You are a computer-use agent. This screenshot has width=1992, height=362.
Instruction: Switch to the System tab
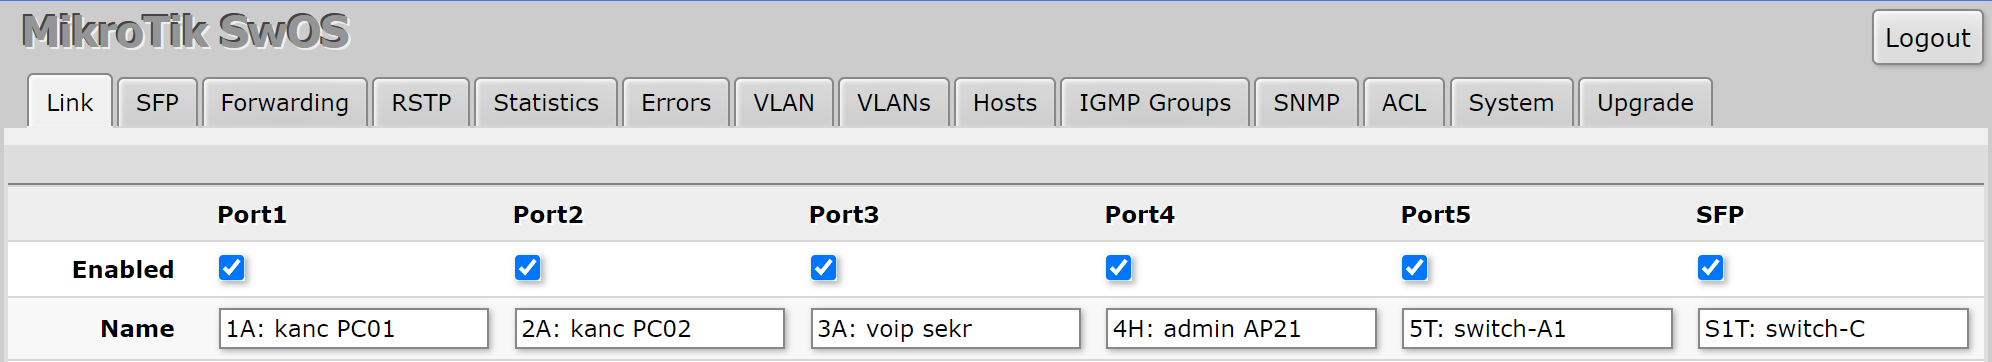click(x=1511, y=103)
